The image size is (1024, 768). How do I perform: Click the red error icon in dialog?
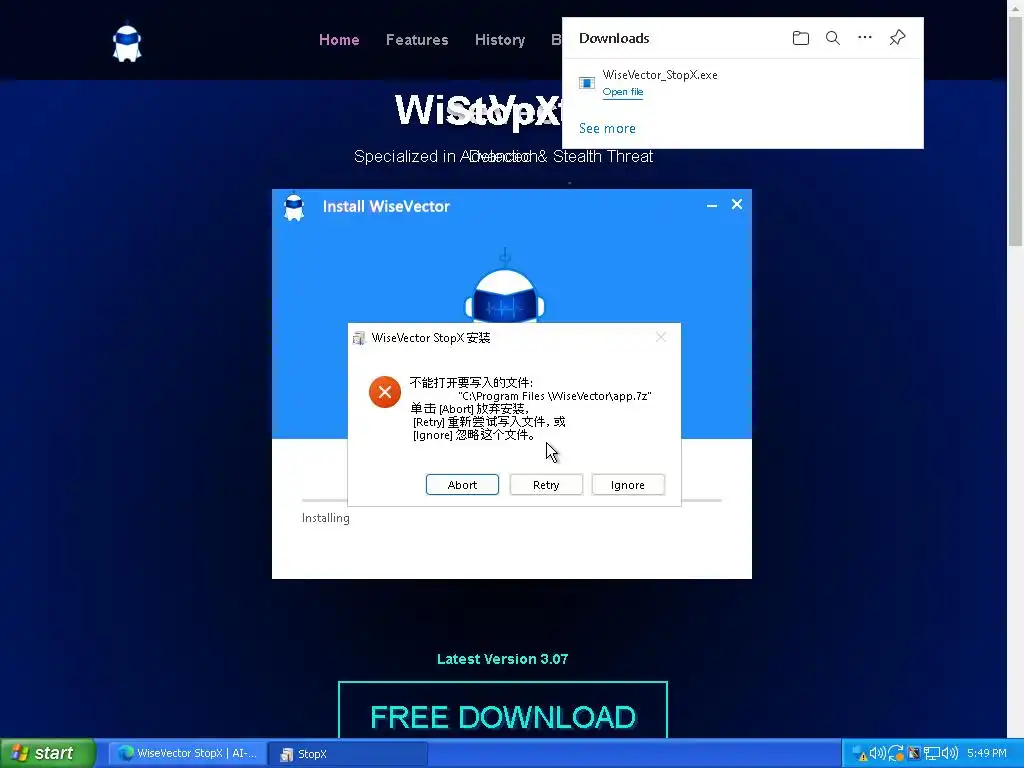(x=385, y=392)
